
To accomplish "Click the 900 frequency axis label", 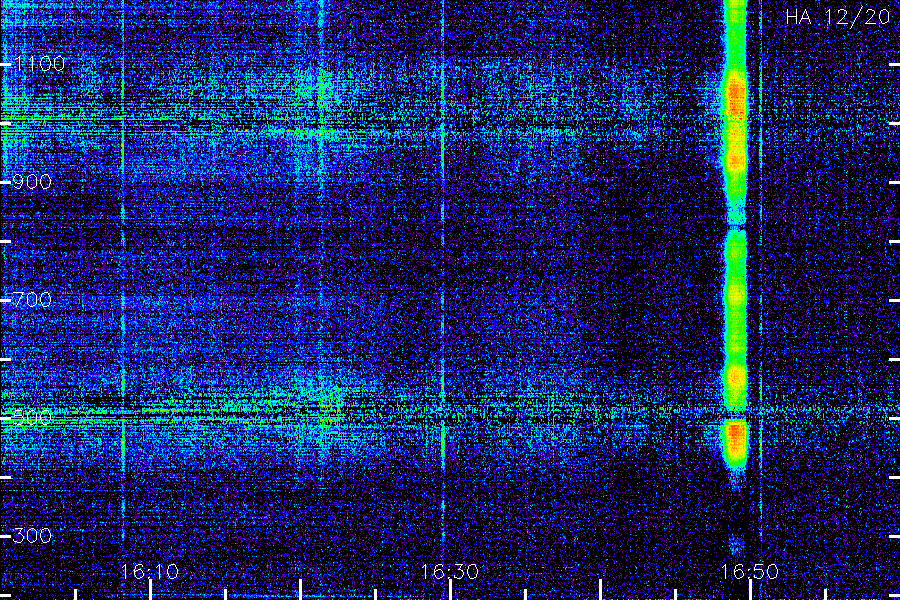I will 32,182.
